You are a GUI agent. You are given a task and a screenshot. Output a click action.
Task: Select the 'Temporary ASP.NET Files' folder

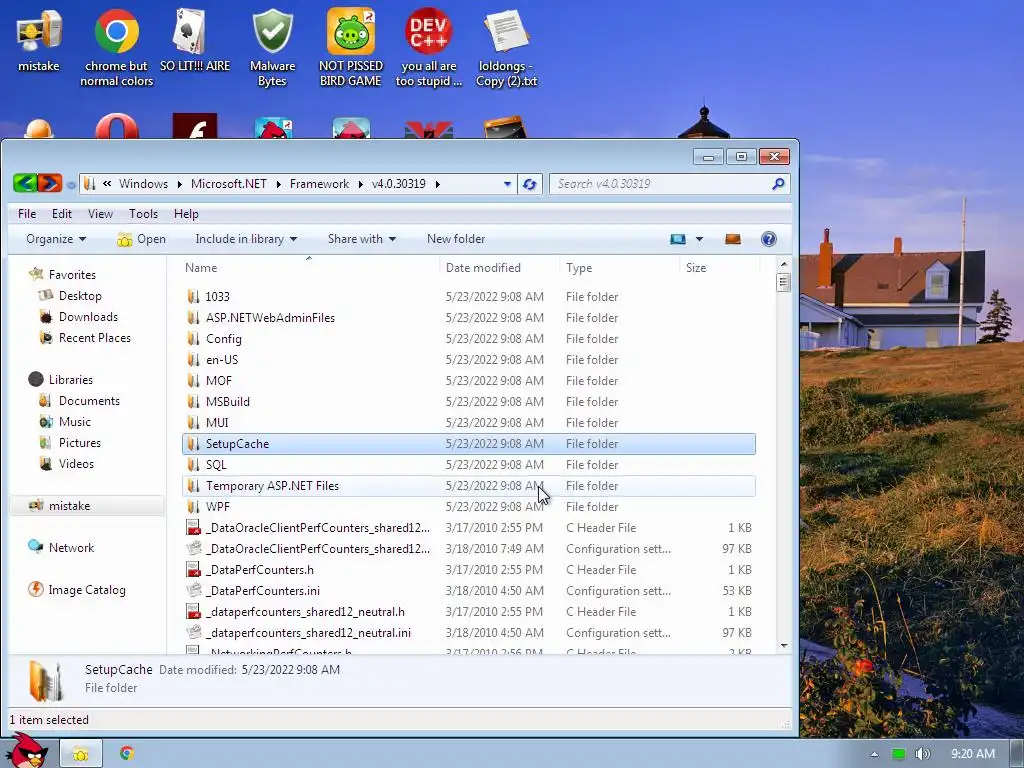(x=468, y=485)
